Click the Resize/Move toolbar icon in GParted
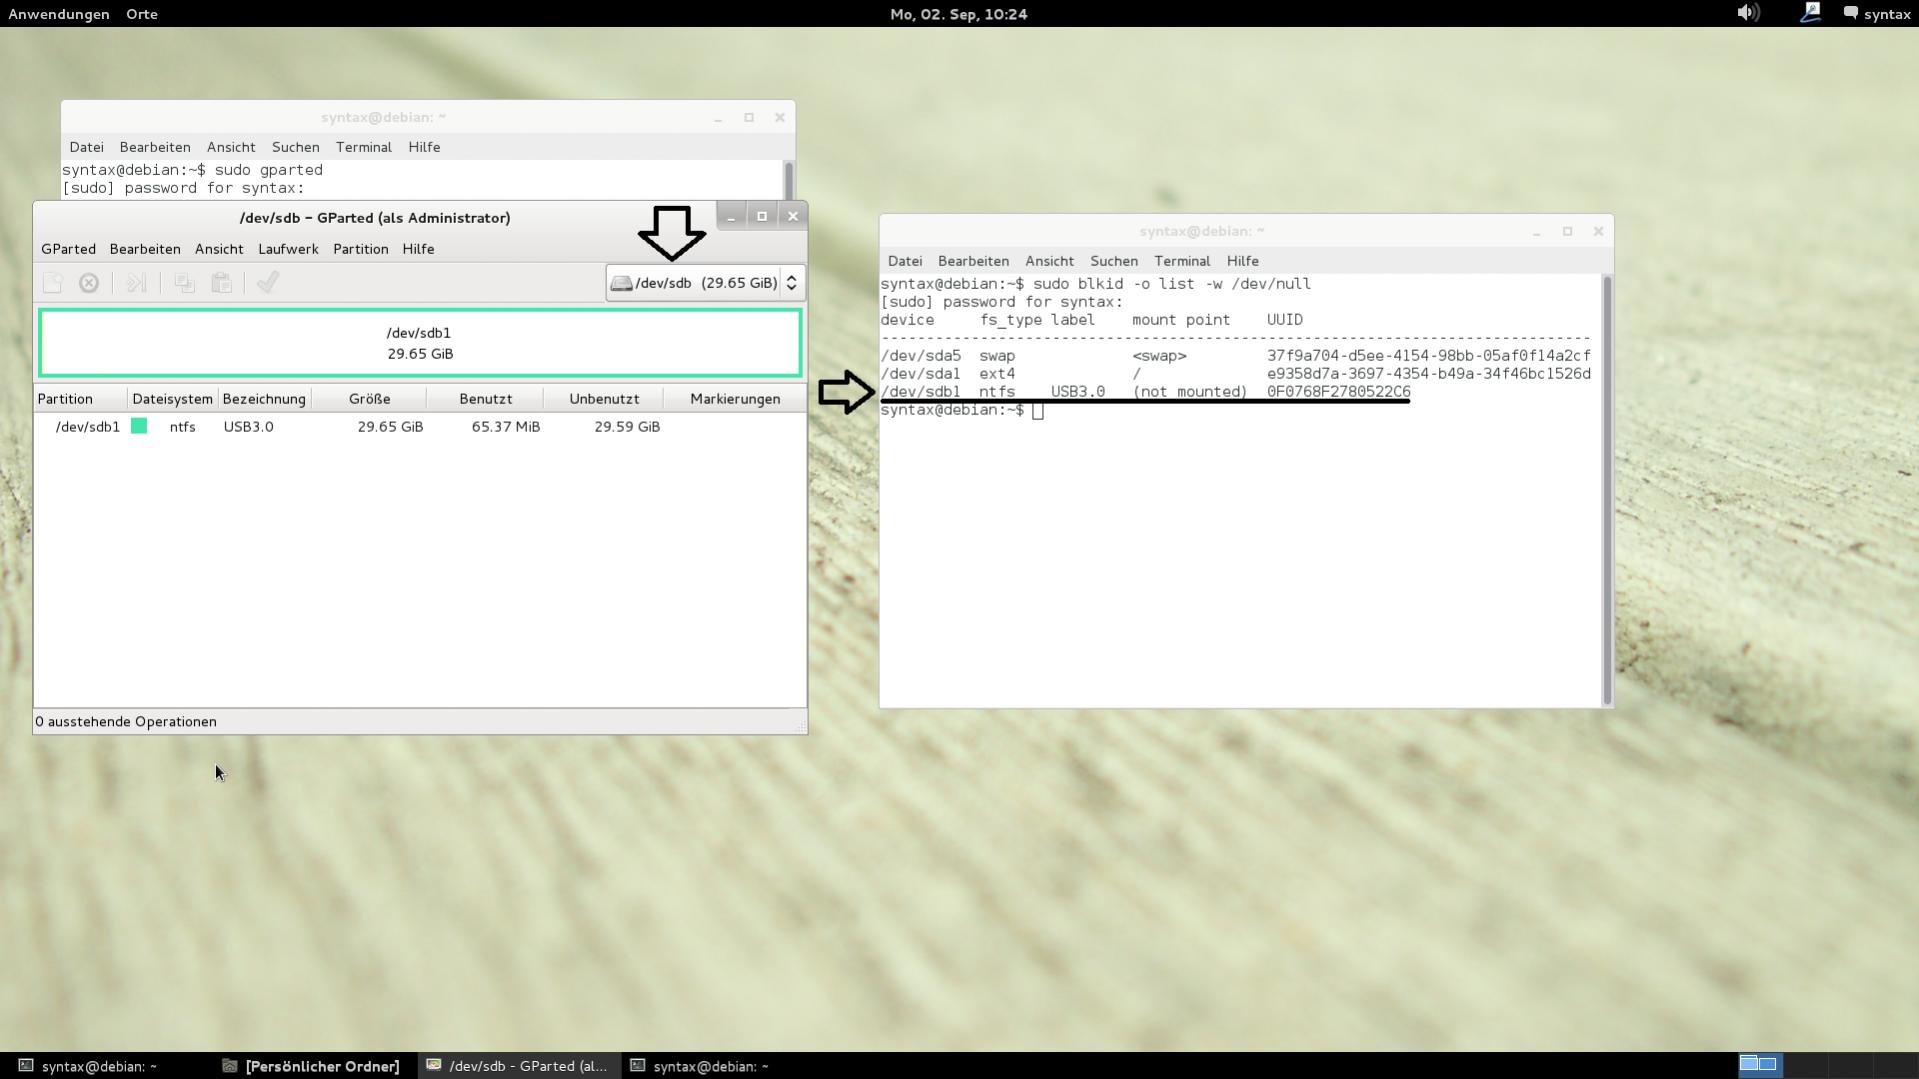 tap(136, 283)
